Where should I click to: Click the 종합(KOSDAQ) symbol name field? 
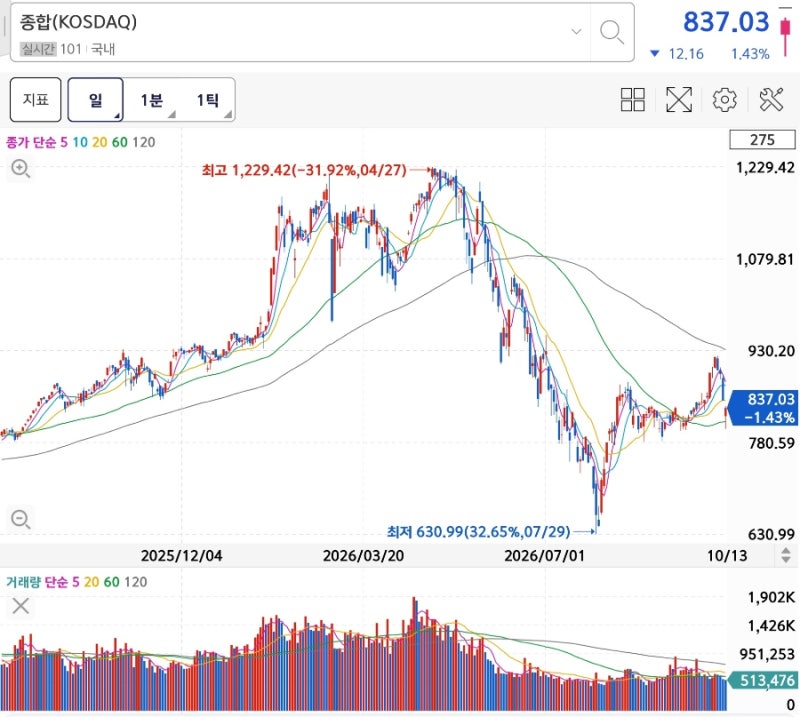click(x=78, y=21)
